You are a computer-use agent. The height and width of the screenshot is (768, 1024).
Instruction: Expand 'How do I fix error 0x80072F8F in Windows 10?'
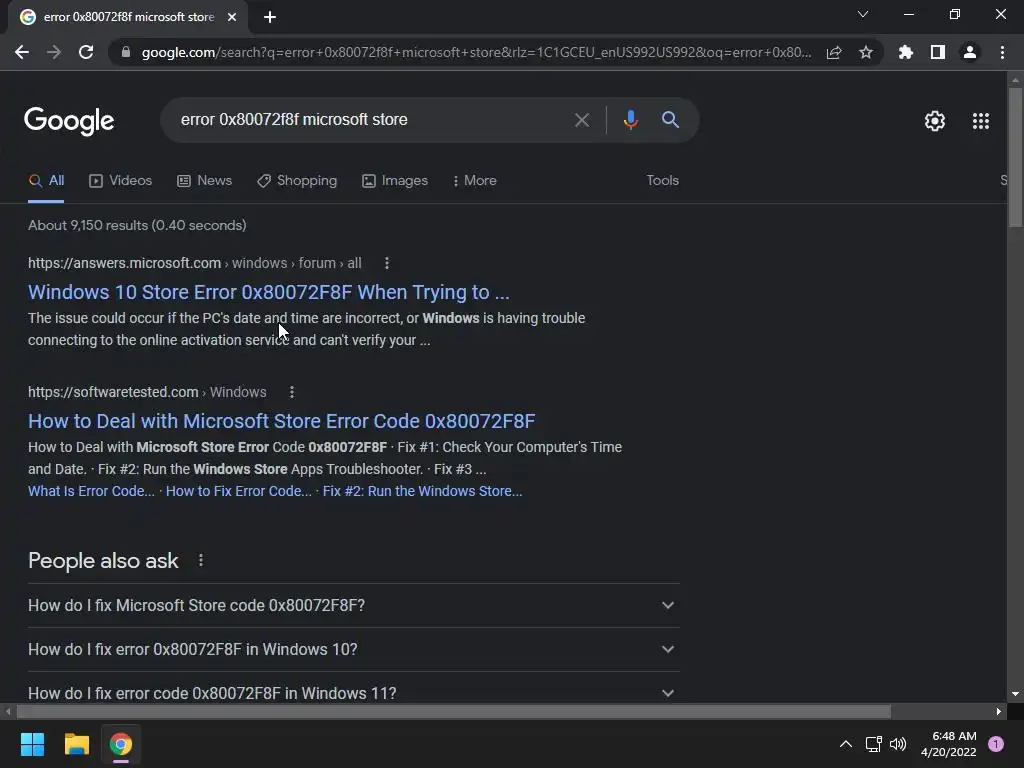pos(353,649)
